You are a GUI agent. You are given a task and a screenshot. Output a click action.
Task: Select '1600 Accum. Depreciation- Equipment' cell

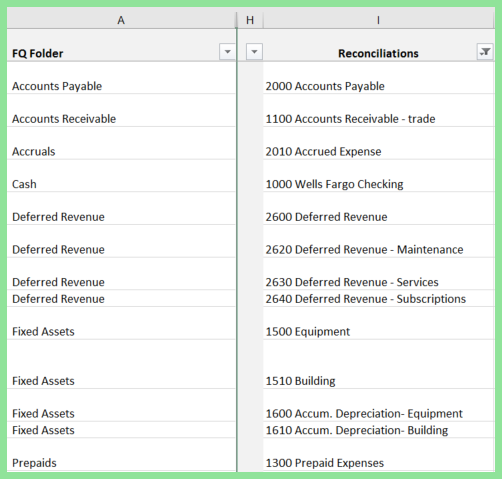[378, 405]
